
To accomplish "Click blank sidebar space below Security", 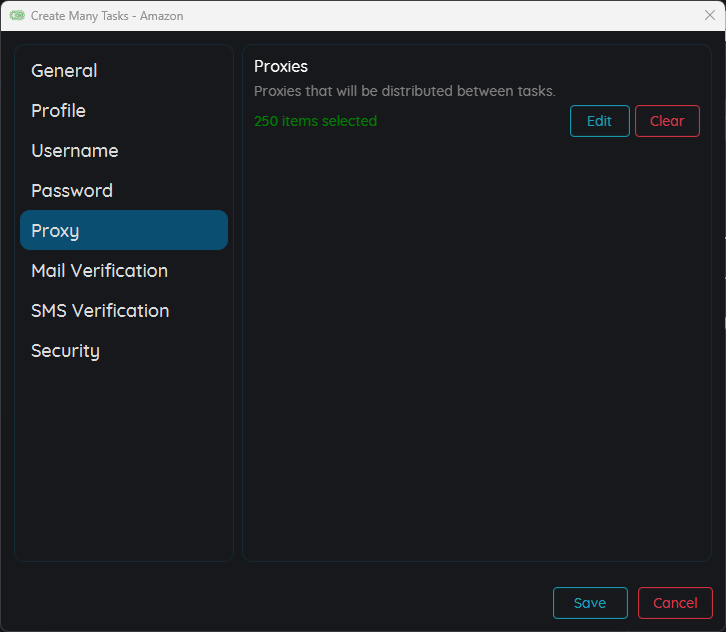I will pos(123,460).
